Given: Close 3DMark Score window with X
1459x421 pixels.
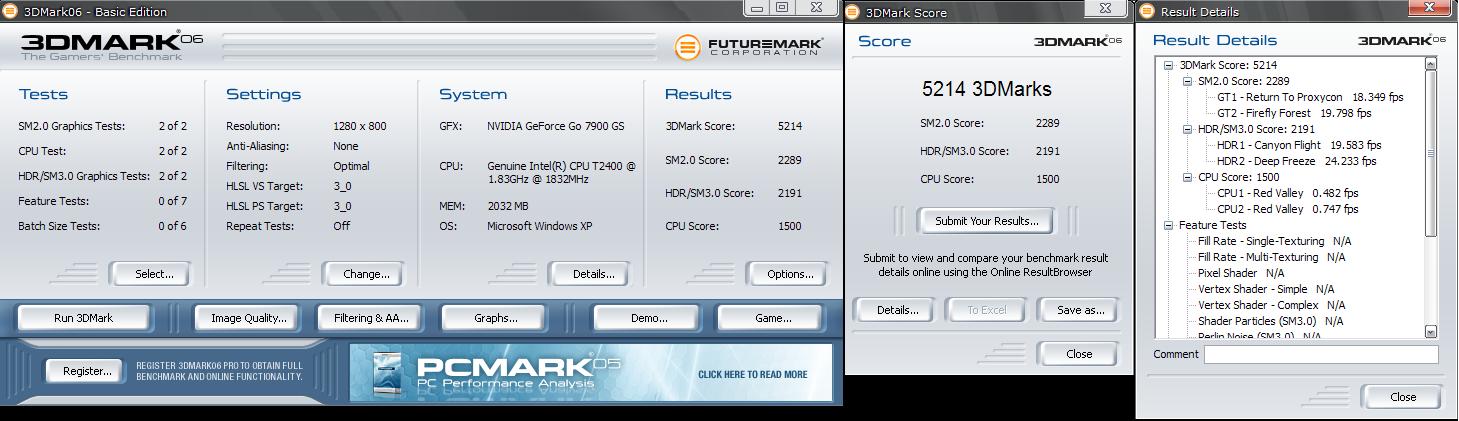Looking at the screenshot, I should click(1106, 7).
